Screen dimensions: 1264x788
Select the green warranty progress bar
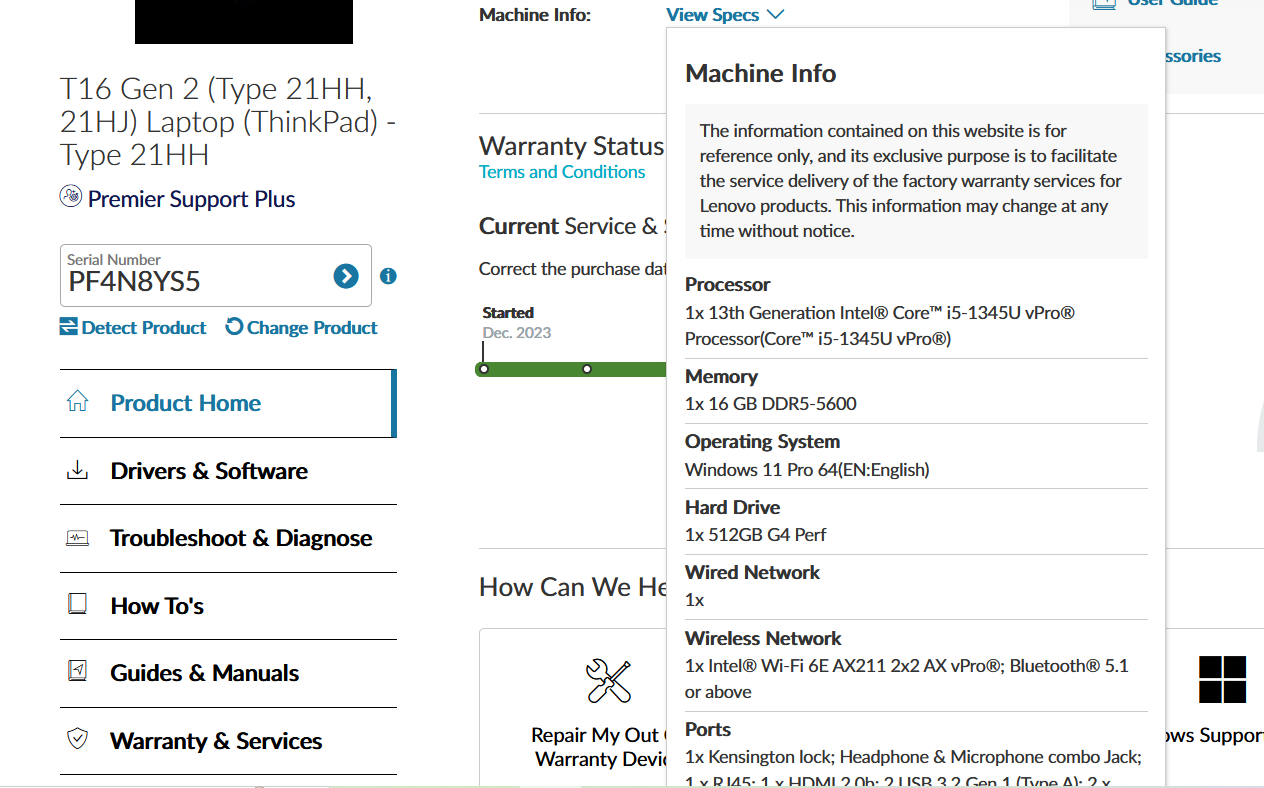pyautogui.click(x=571, y=369)
